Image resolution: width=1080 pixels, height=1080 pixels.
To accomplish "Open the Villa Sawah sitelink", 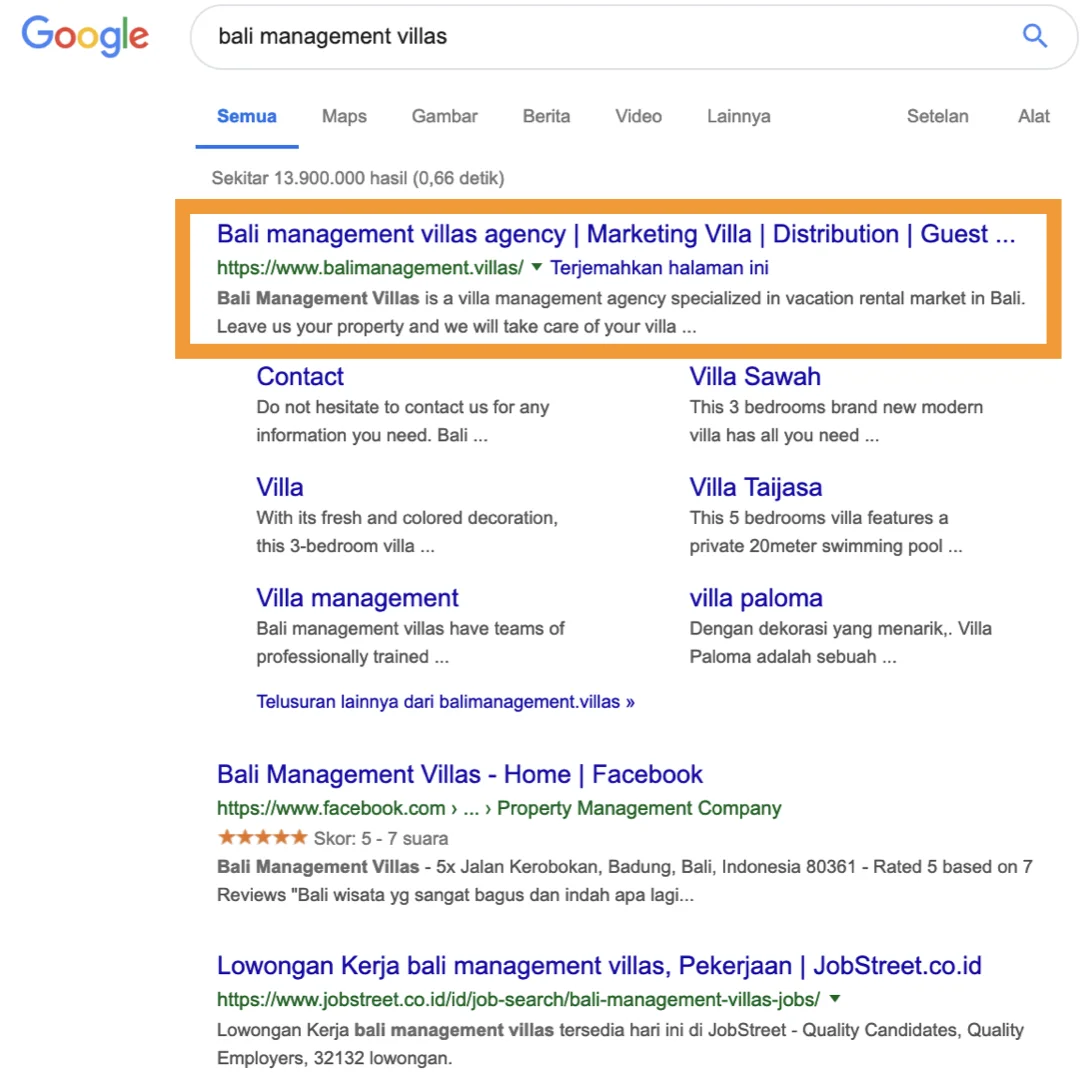I will (755, 377).
